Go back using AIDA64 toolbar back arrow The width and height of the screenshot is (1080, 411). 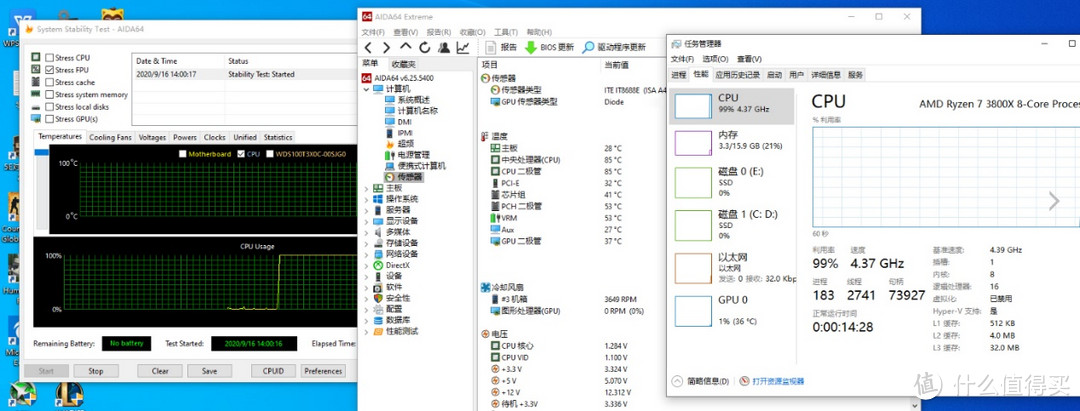point(368,48)
